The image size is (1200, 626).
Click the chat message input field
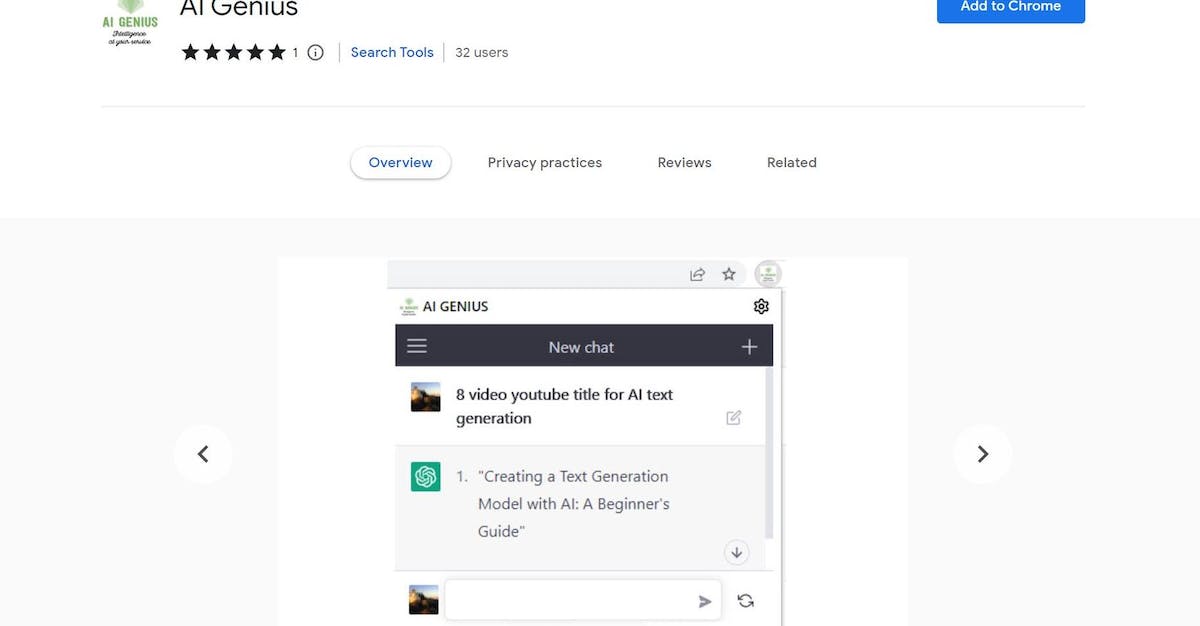coord(582,600)
